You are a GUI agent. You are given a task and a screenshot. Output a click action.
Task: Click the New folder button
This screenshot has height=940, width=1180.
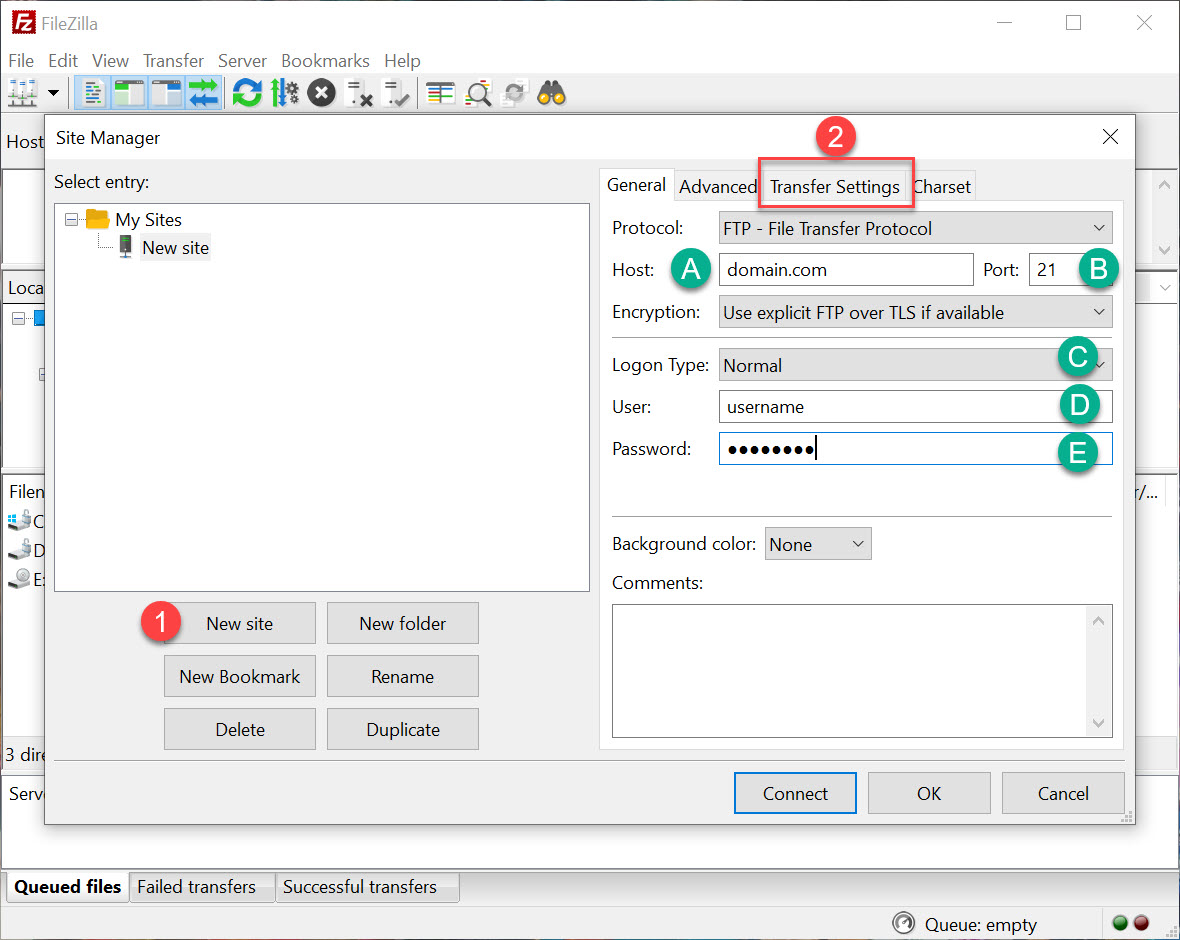click(x=403, y=623)
